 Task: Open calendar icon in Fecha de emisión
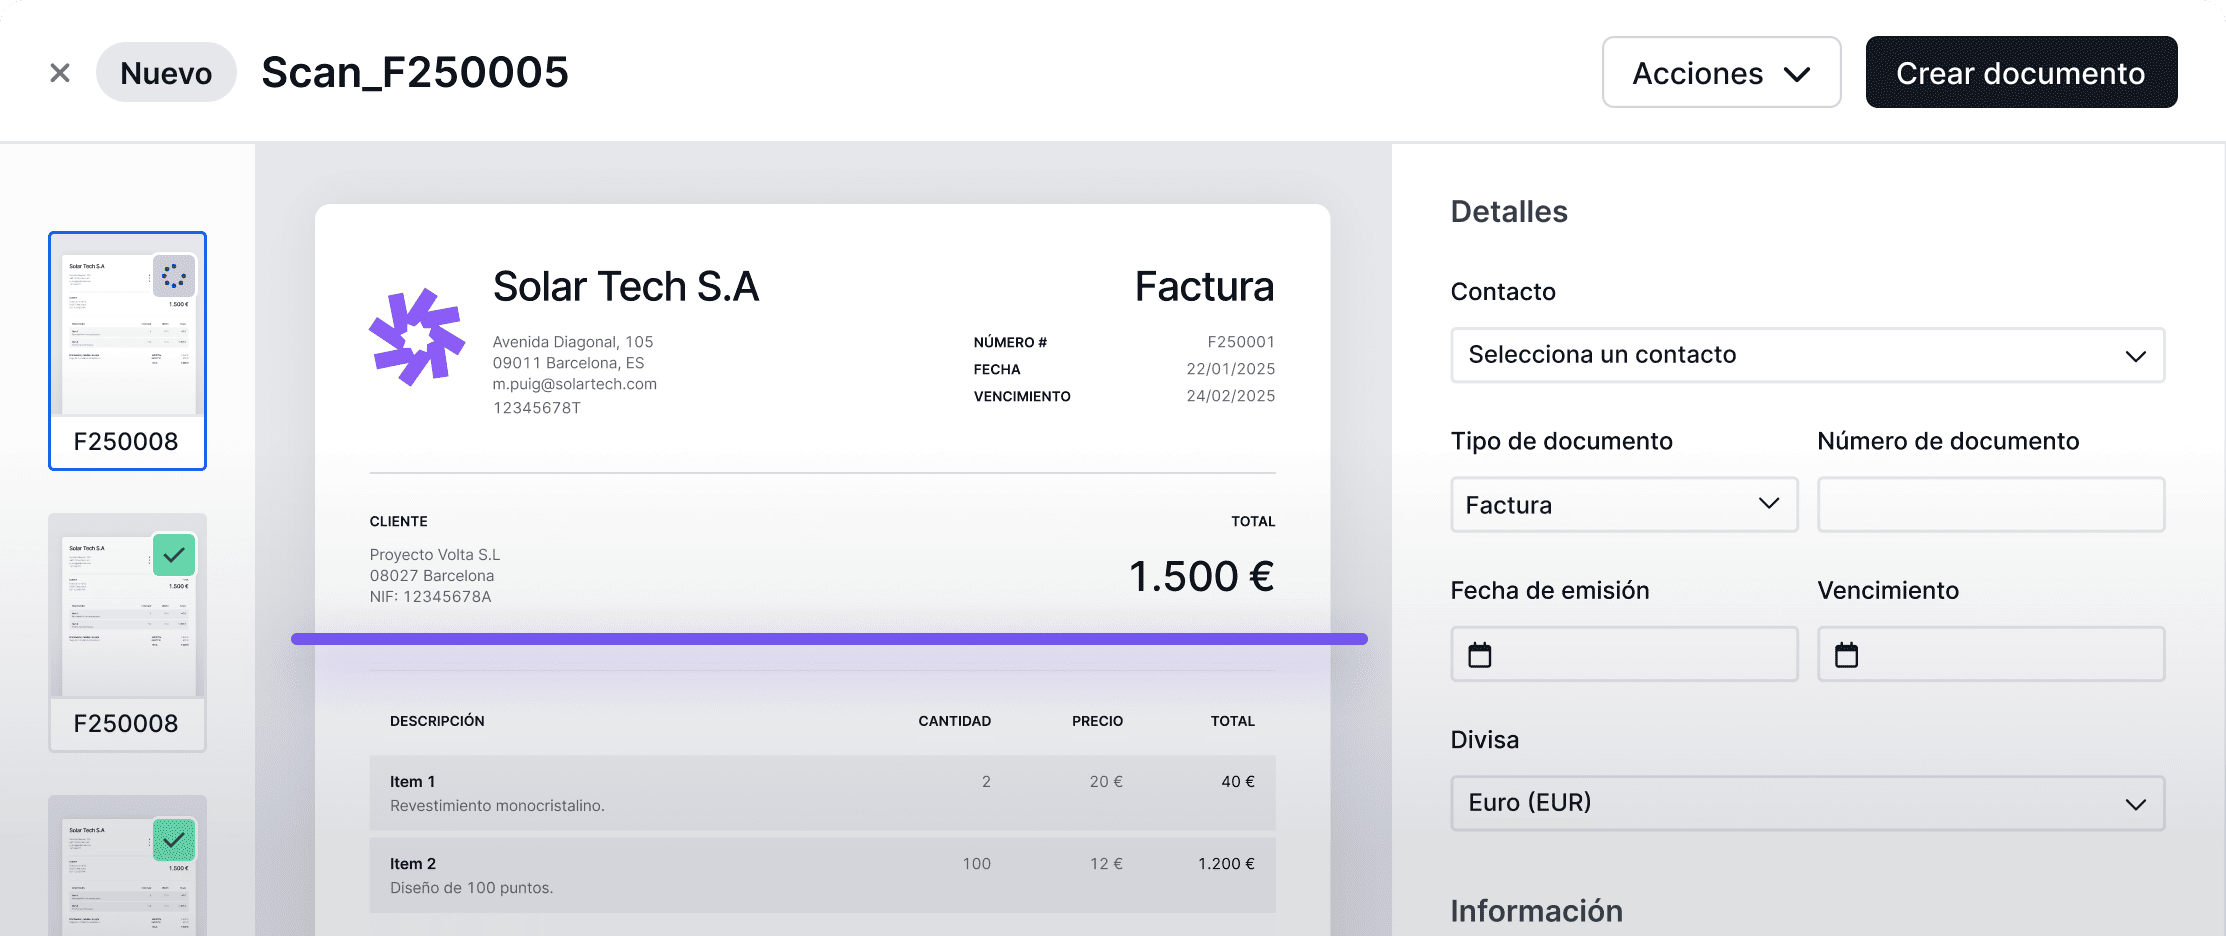[1480, 655]
